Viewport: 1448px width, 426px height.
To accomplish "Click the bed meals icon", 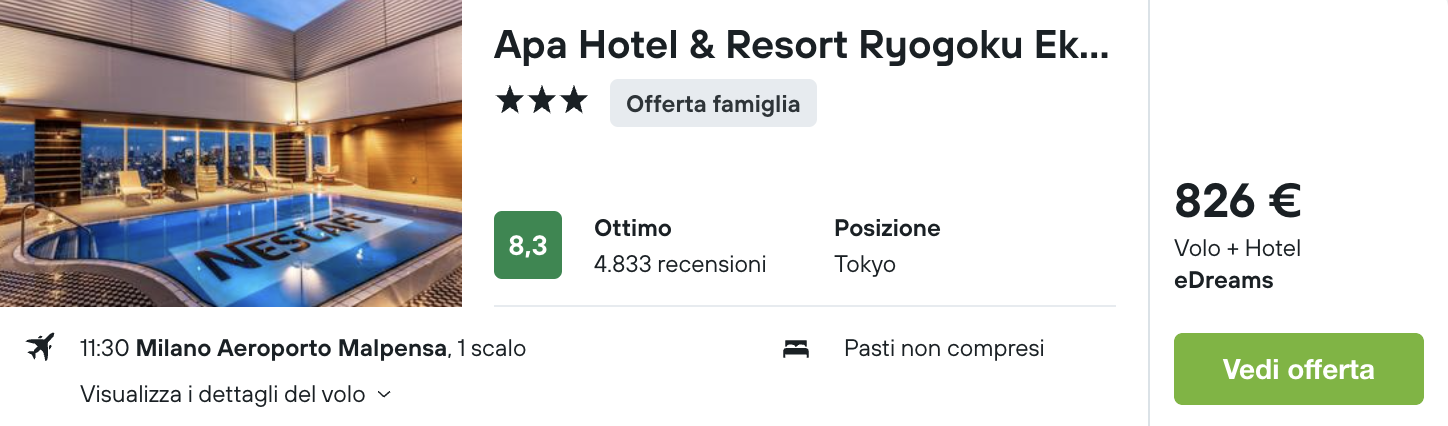I will 796,349.
